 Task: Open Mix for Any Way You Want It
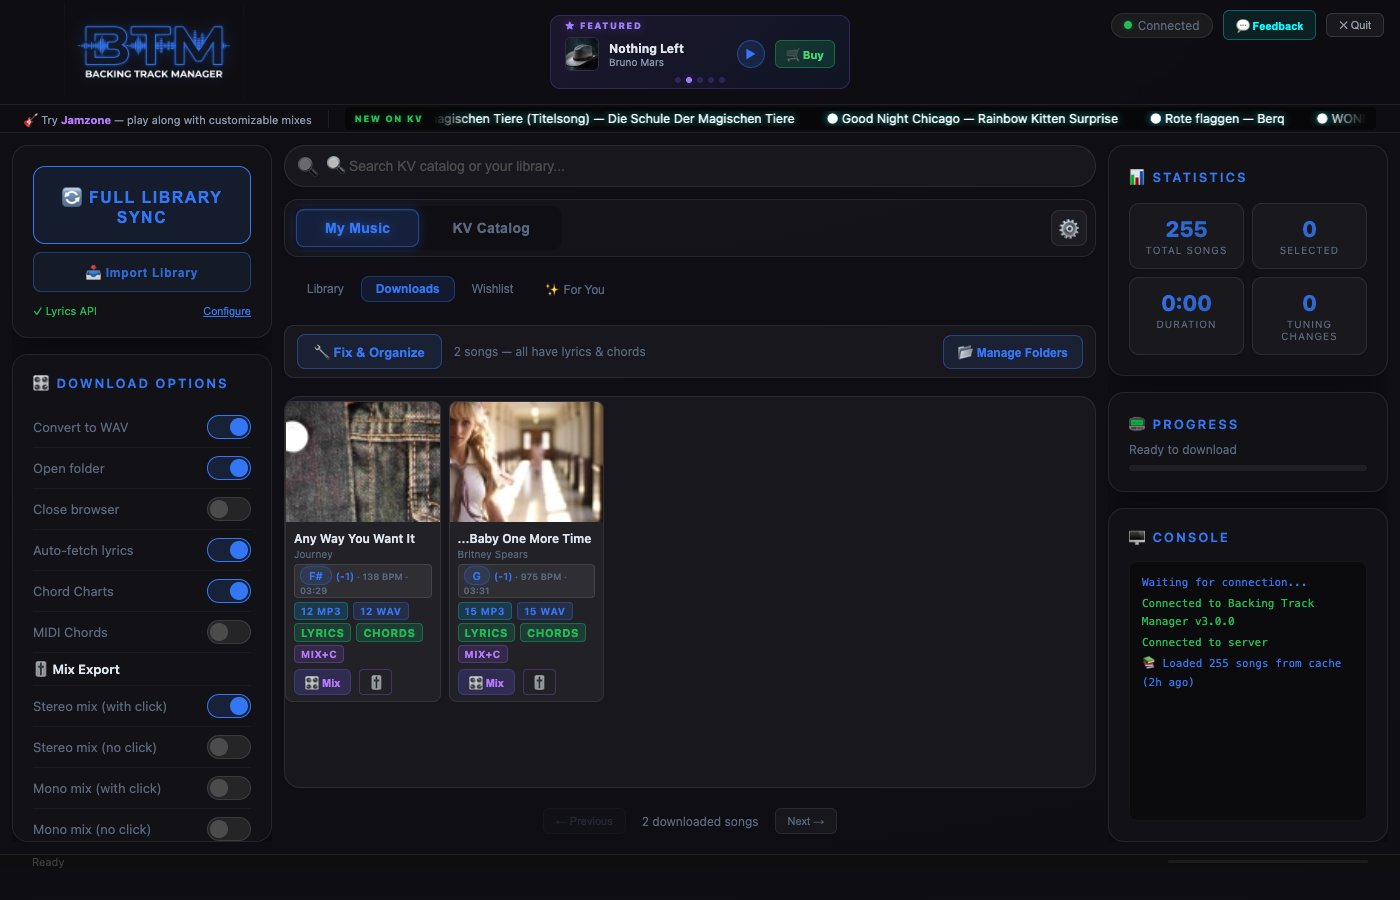coord(322,682)
